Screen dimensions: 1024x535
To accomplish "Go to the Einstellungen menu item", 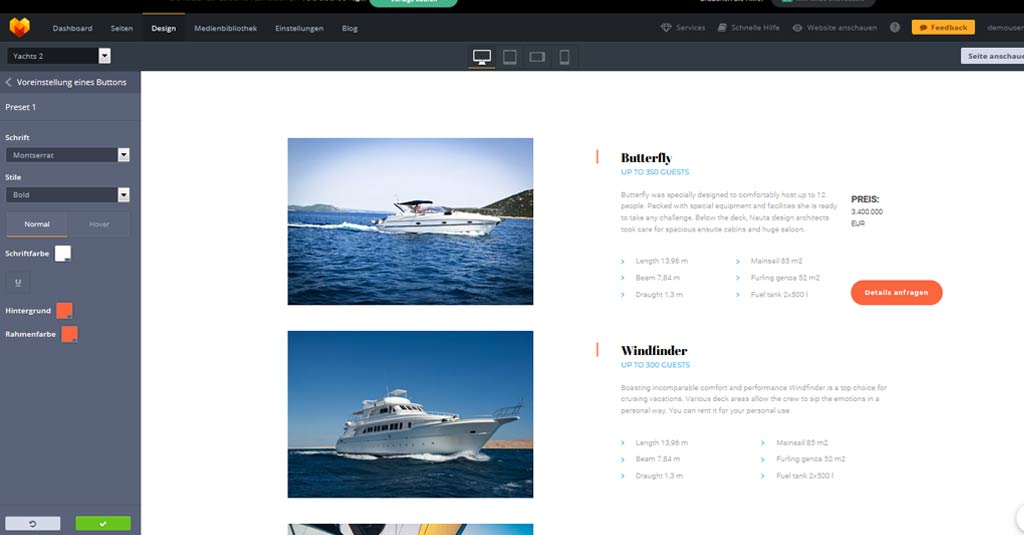I will (x=299, y=28).
